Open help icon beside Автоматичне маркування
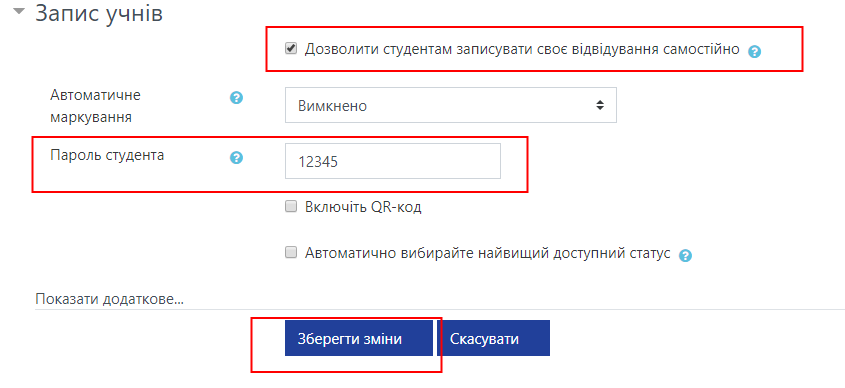Viewport: 845px width, 388px height. 237,98
